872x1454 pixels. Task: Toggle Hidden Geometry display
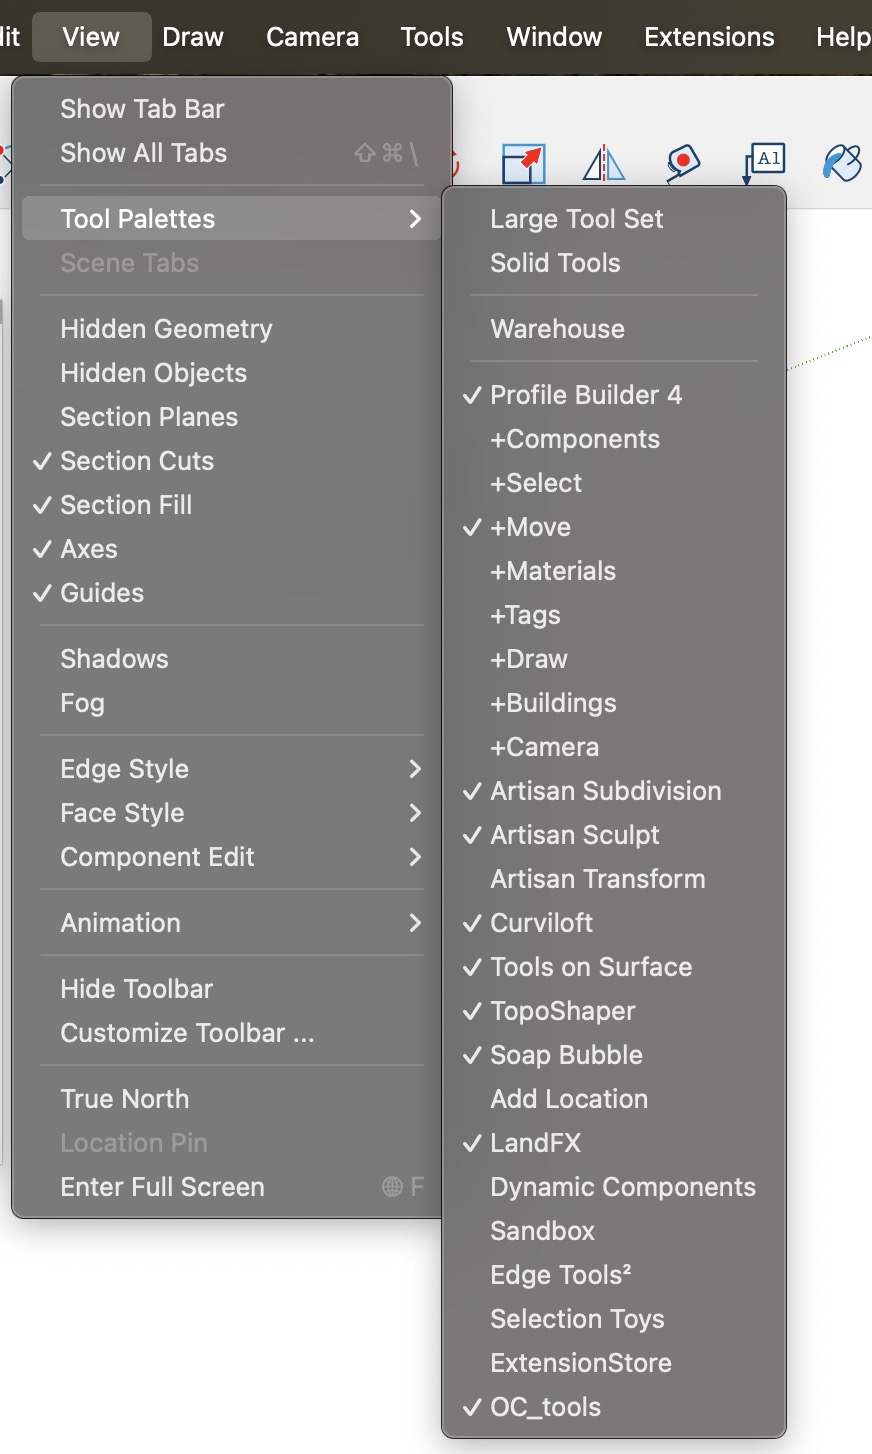pos(166,329)
